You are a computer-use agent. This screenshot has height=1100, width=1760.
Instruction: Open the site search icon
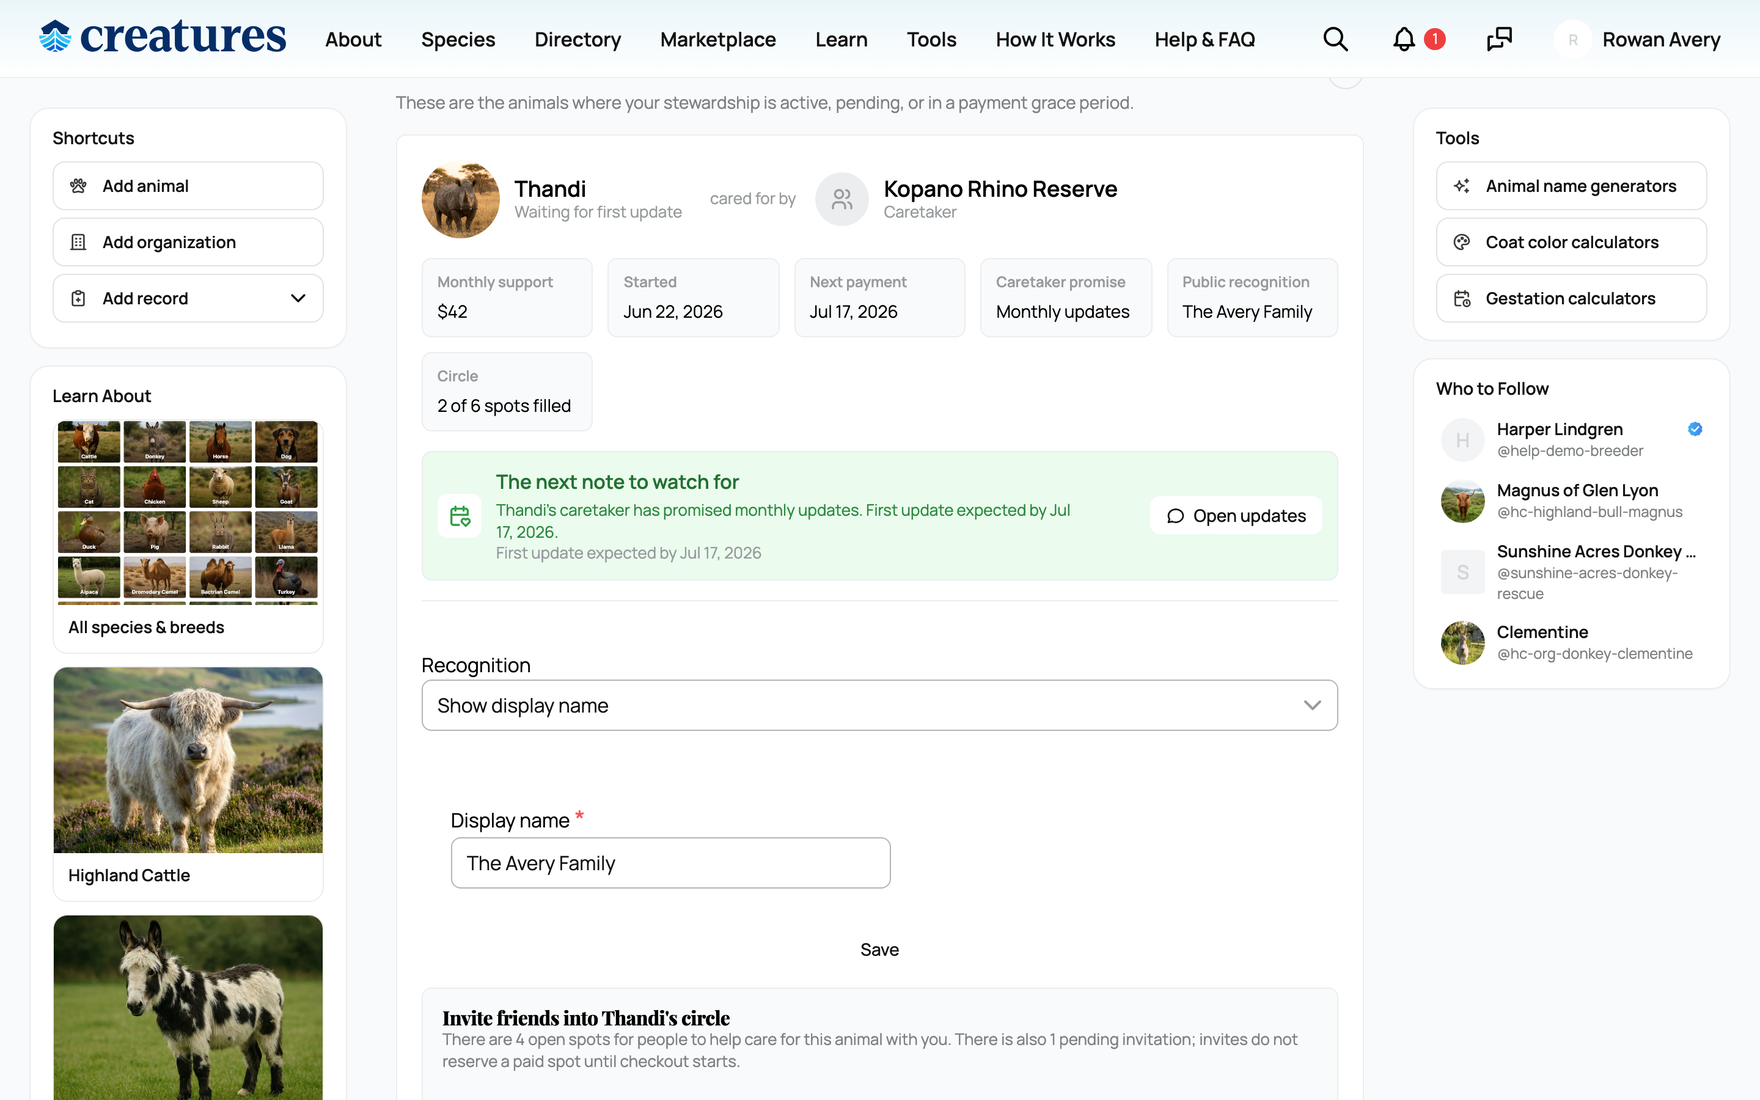(1335, 39)
